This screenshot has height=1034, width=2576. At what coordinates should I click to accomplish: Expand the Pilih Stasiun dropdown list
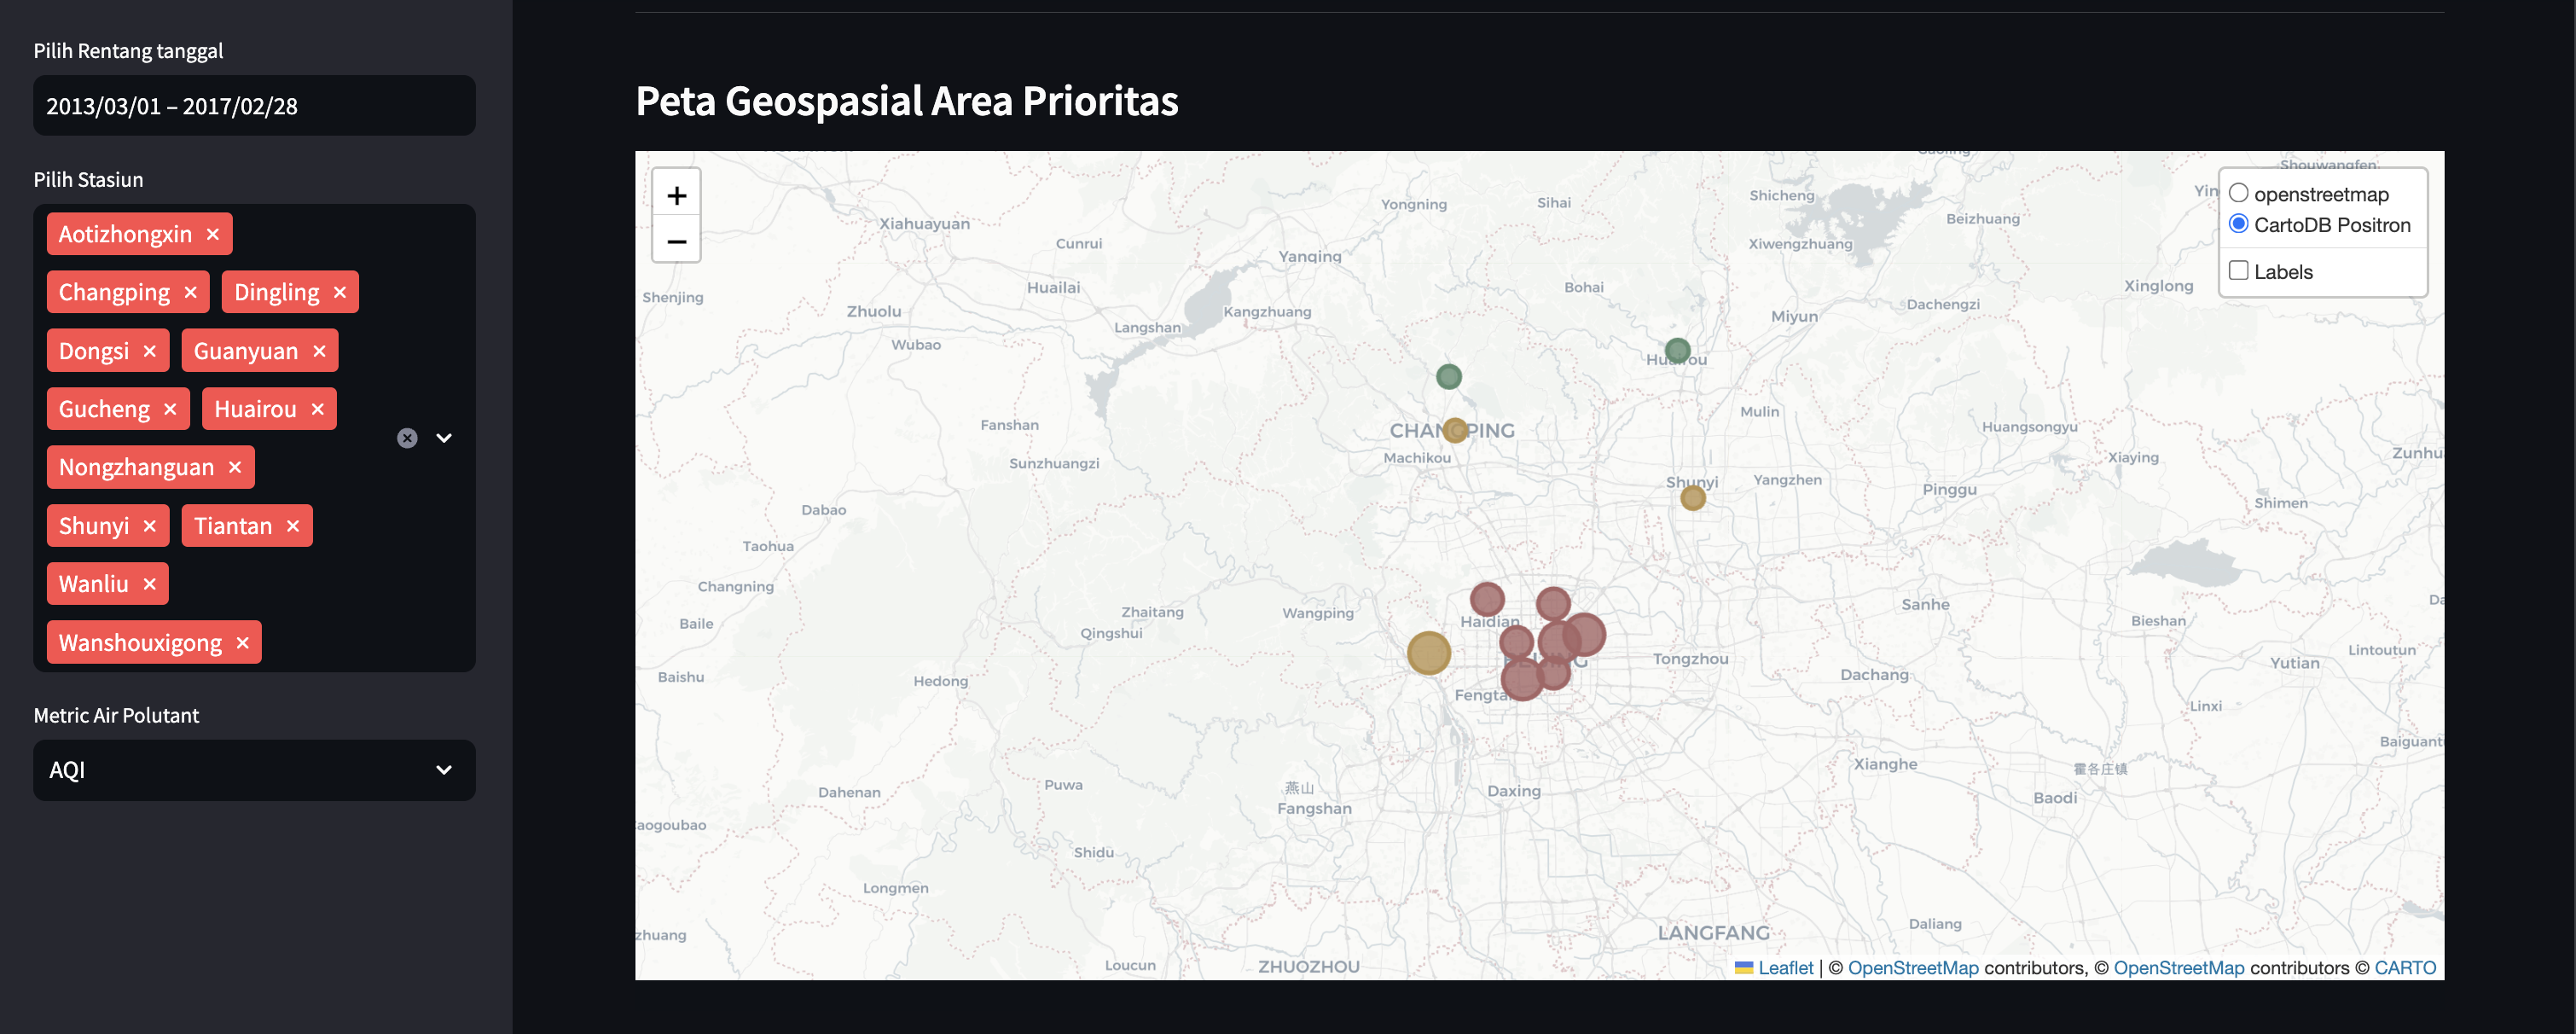point(444,438)
